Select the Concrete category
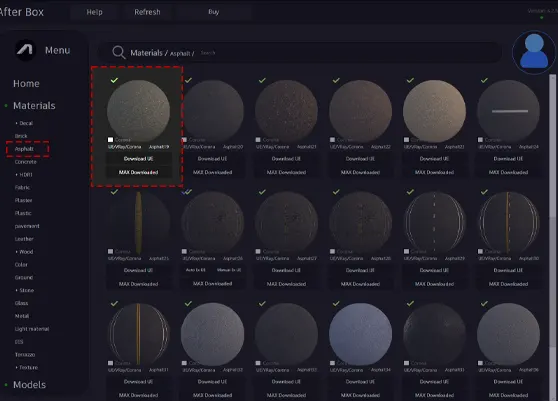 pyautogui.click(x=26, y=162)
